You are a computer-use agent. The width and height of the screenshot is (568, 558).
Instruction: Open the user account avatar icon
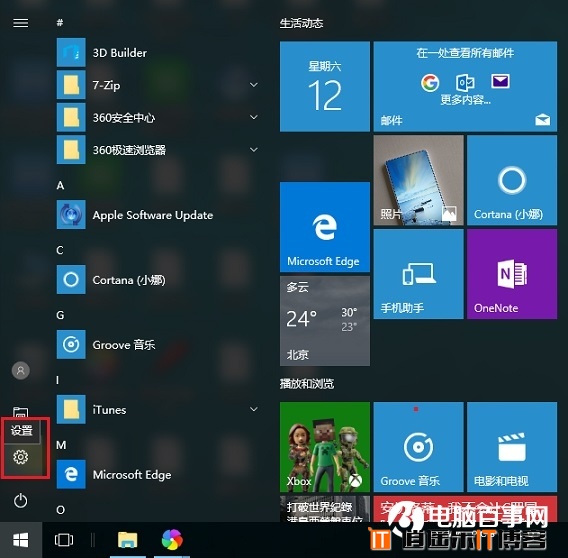(x=21, y=370)
